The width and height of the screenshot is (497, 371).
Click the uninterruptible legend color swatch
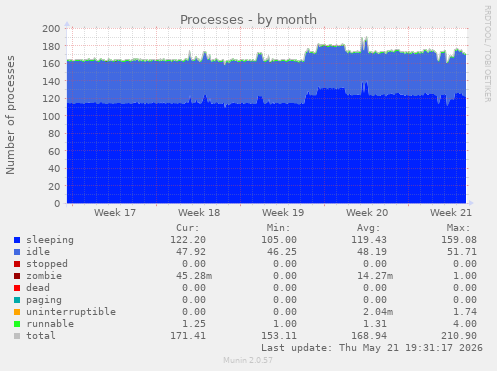click(17, 312)
